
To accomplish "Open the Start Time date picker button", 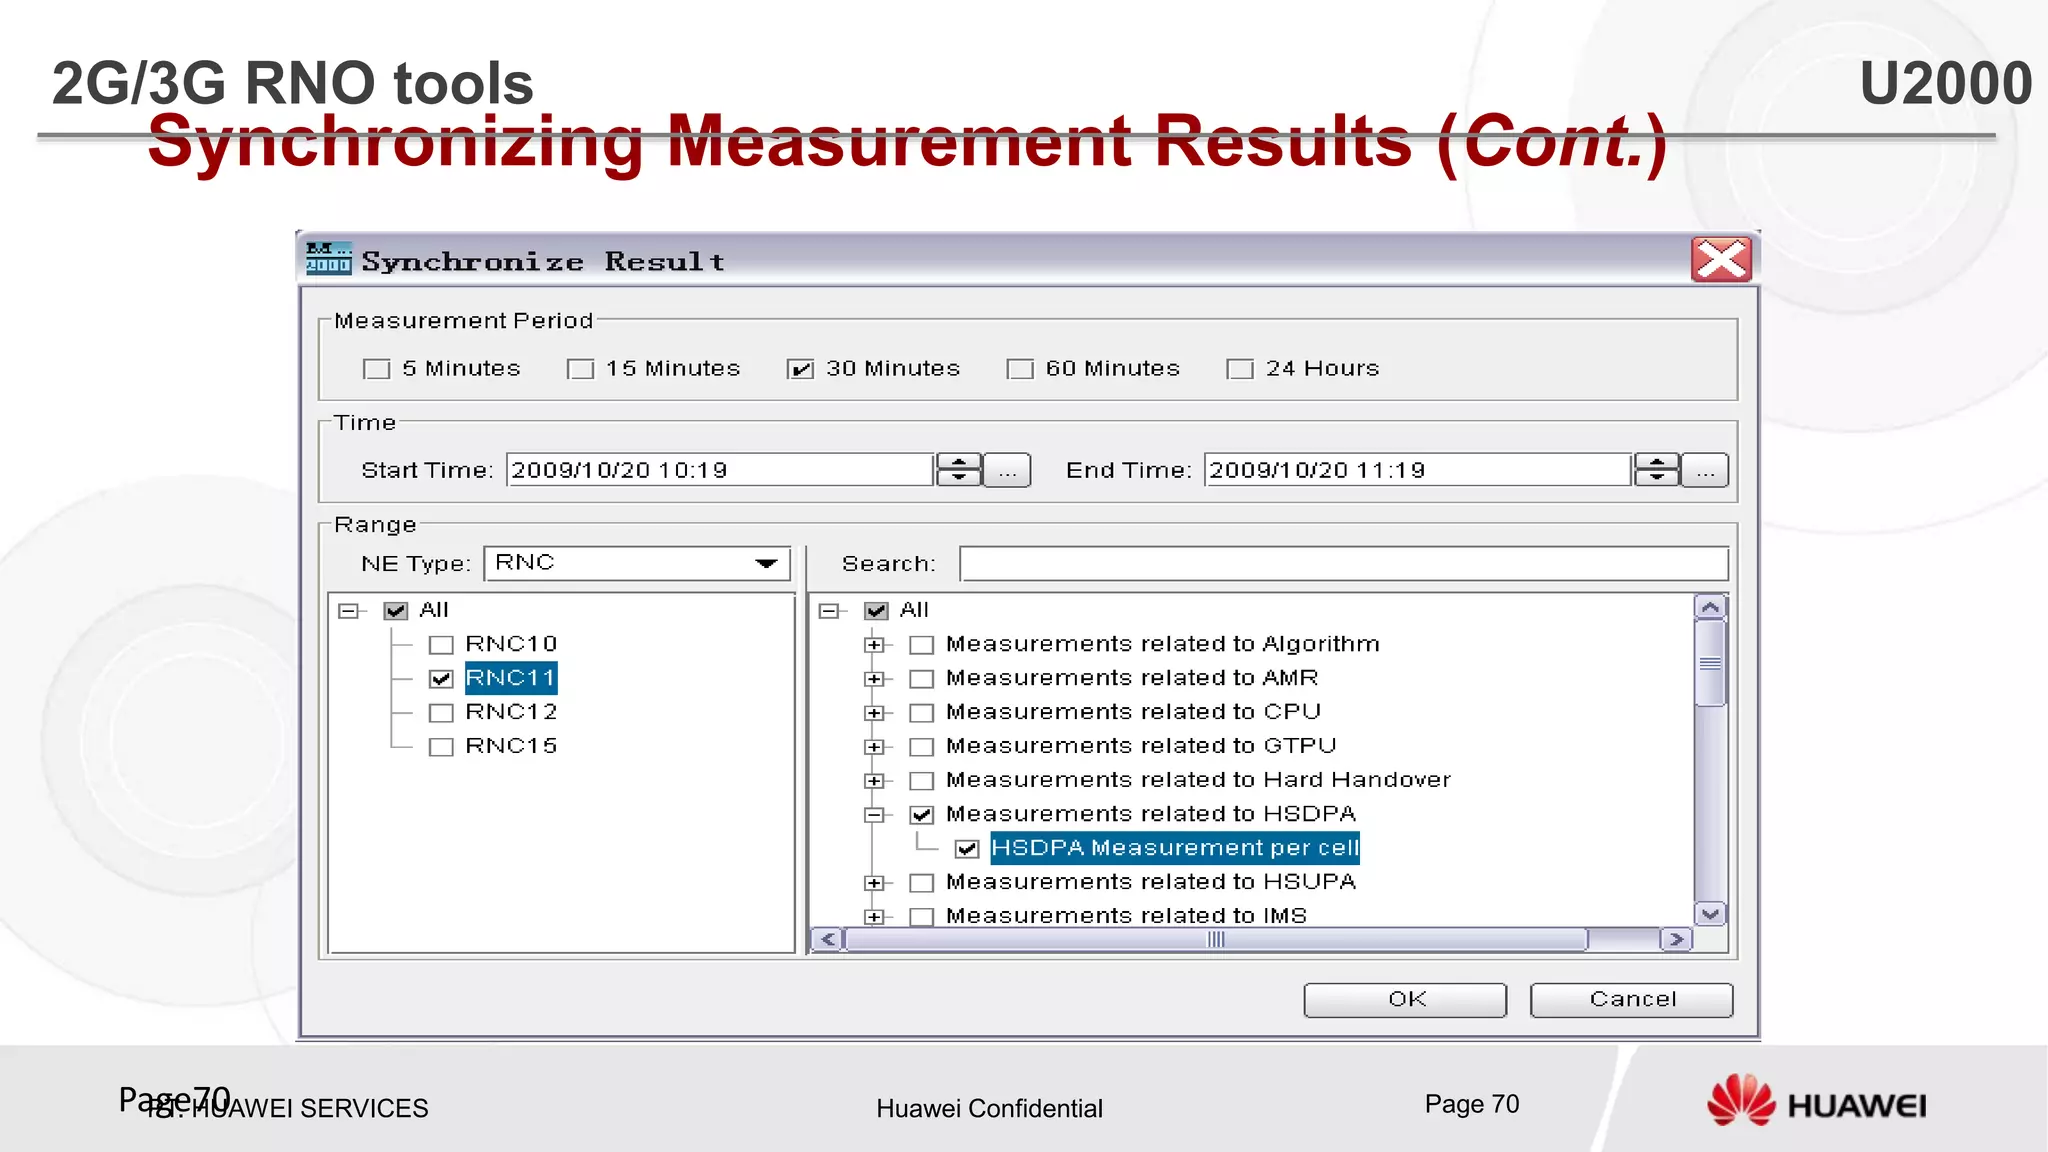I will pyautogui.click(x=1007, y=470).
